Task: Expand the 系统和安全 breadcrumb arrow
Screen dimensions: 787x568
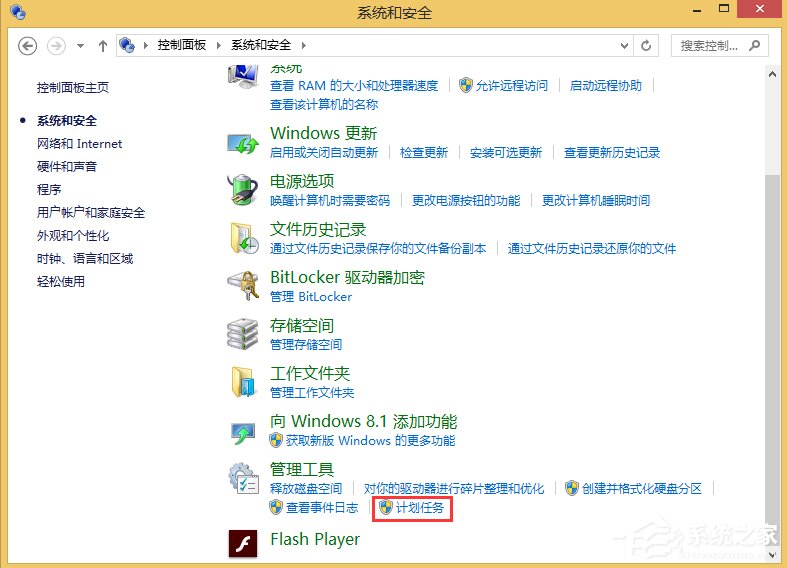Action: (x=303, y=46)
